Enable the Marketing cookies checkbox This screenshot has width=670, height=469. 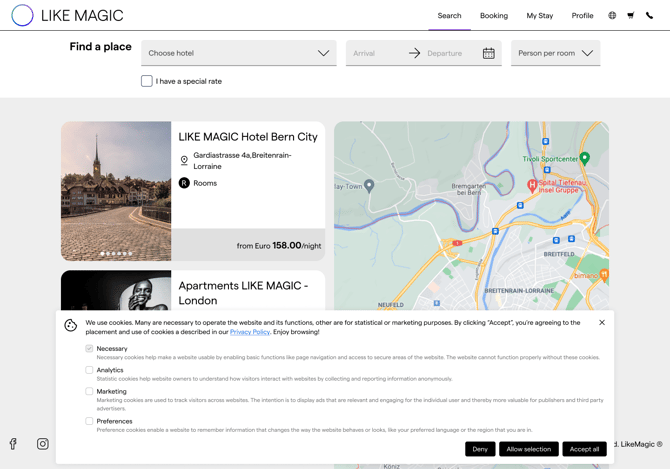89,391
